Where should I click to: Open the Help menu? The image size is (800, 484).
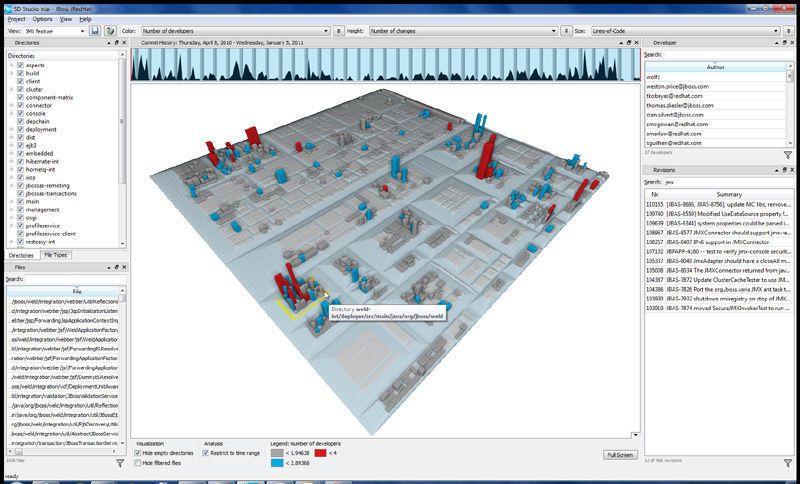coord(85,19)
